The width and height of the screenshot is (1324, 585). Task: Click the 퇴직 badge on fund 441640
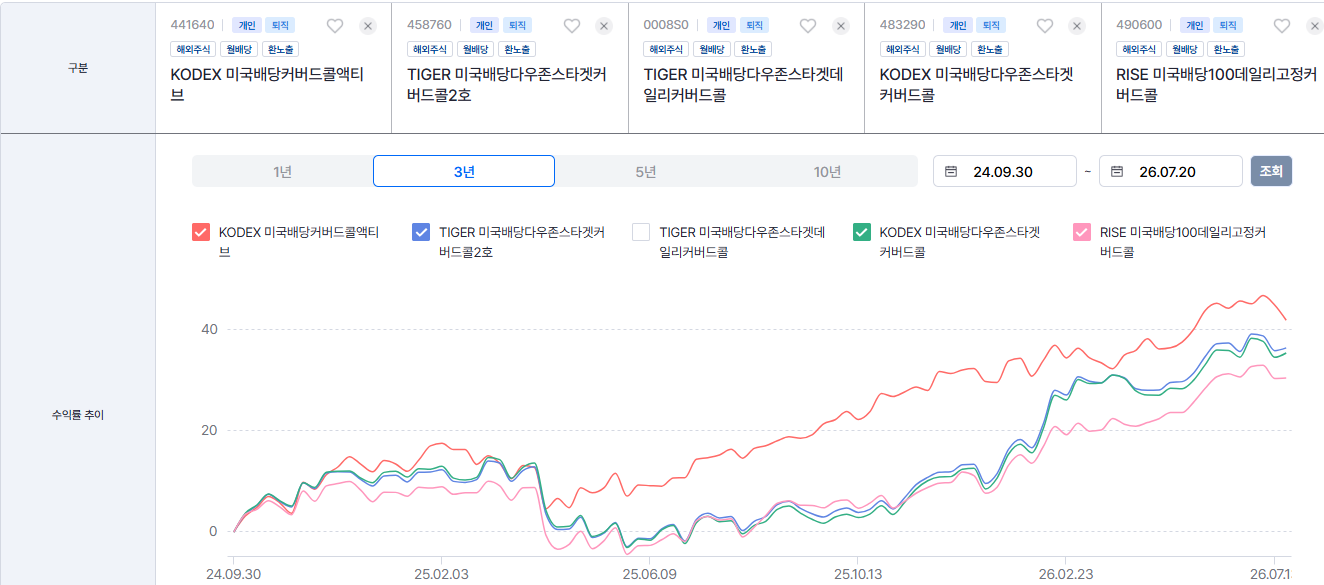[279, 25]
